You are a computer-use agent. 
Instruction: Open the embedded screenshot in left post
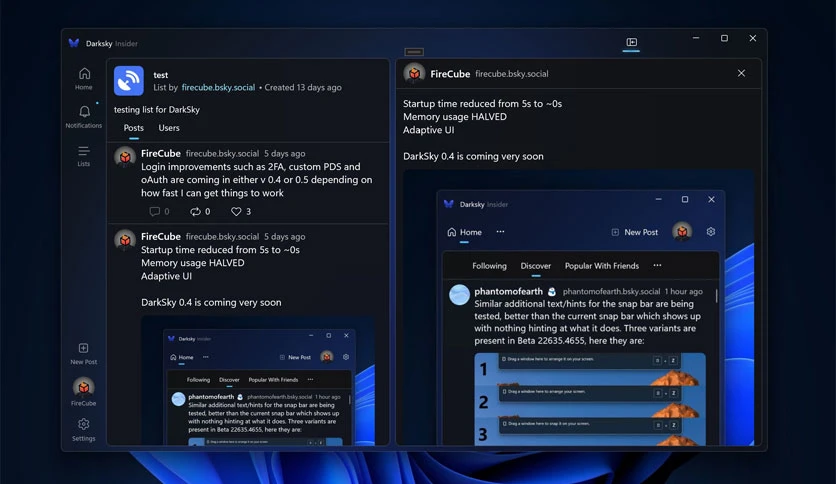tap(258, 381)
